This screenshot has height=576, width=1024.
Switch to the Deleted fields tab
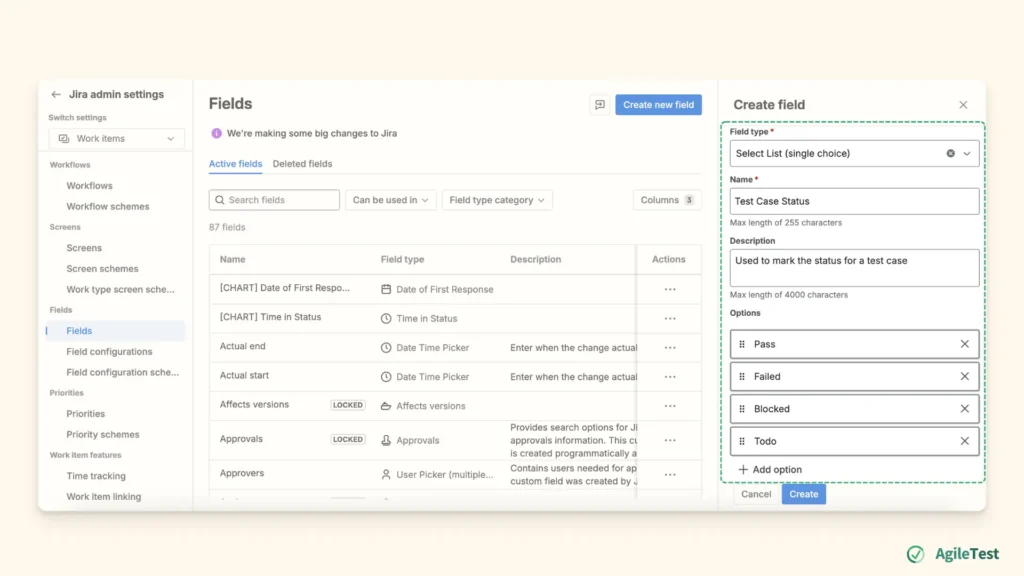[302, 164]
